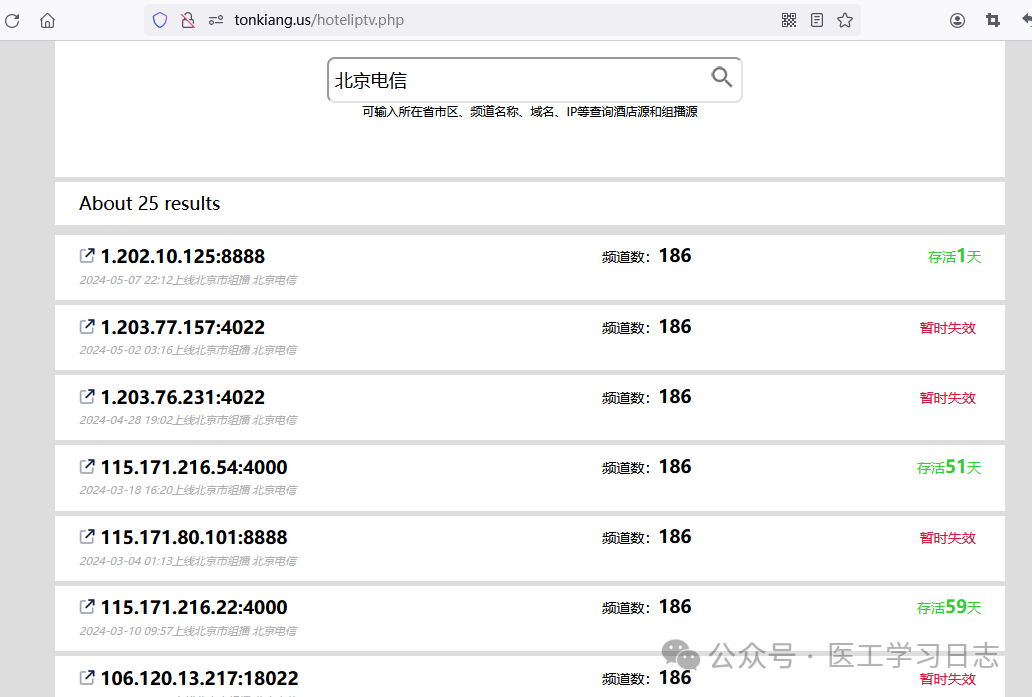The width and height of the screenshot is (1032, 697).
Task: Click 频道数 186 for 115.171.216.22:4000
Action: click(x=646, y=607)
